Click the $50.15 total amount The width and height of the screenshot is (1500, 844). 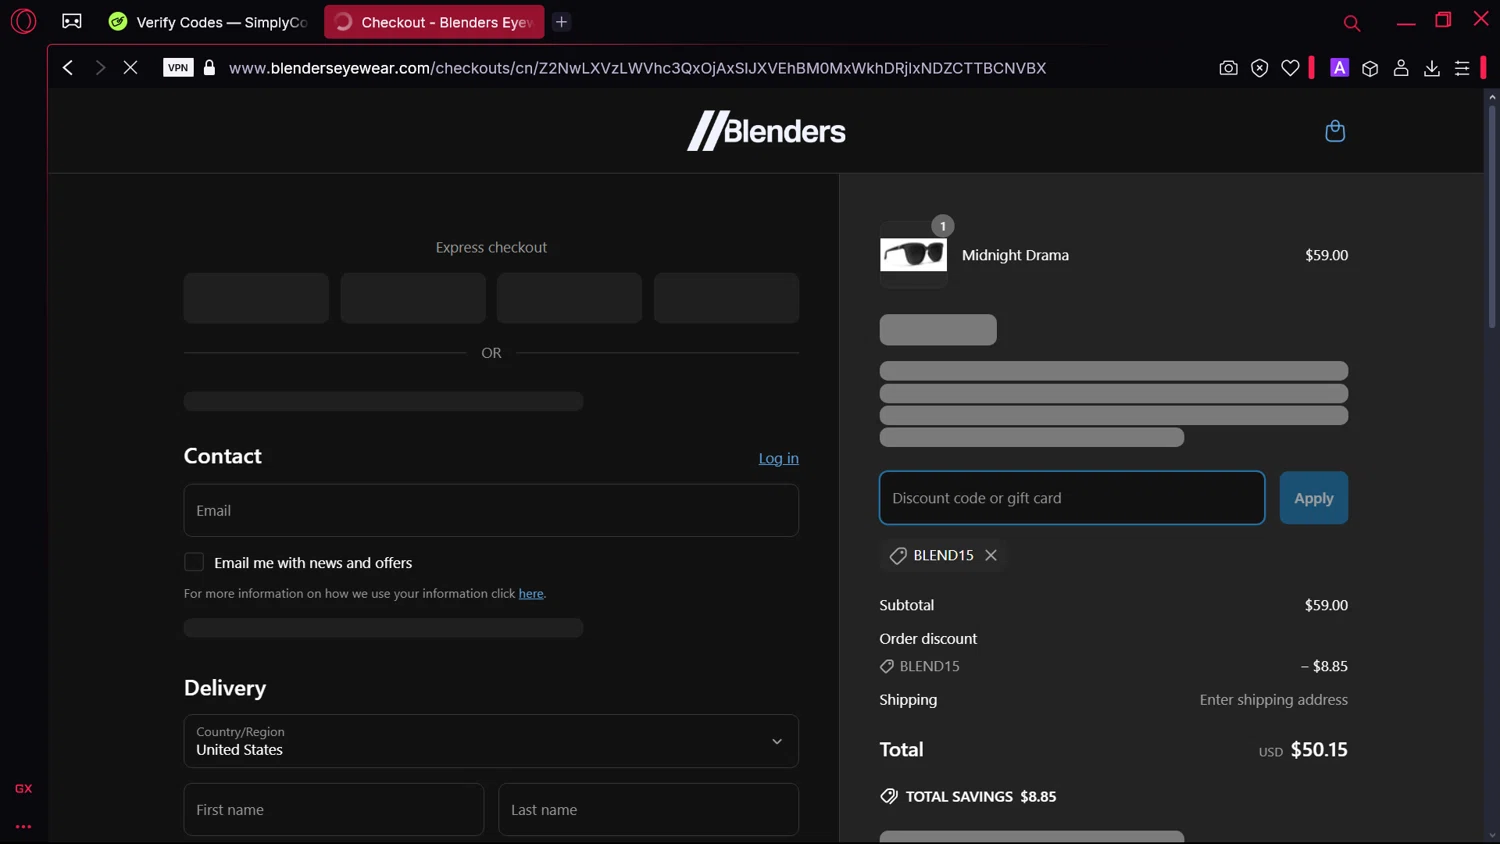1319,750
